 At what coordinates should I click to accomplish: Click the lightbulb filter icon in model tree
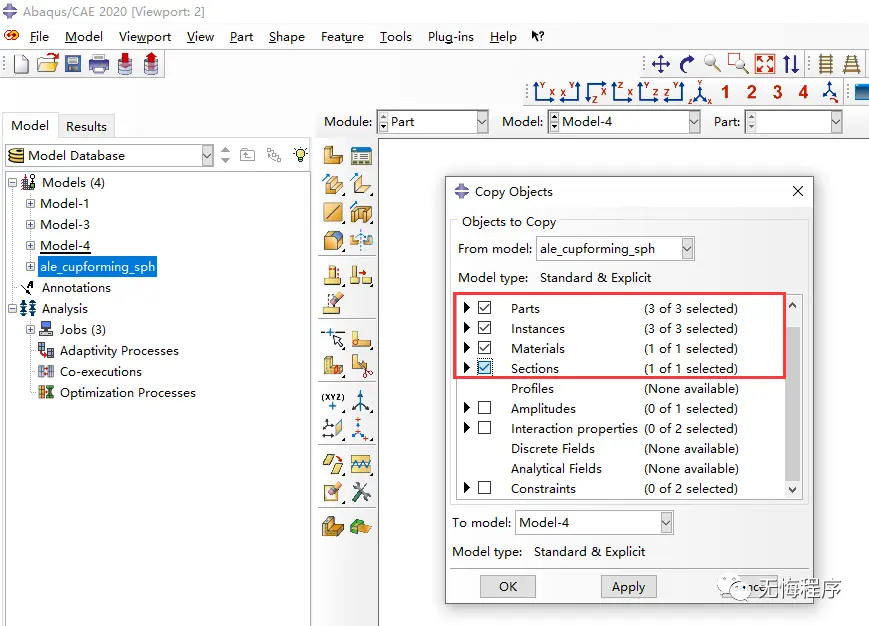coord(300,155)
